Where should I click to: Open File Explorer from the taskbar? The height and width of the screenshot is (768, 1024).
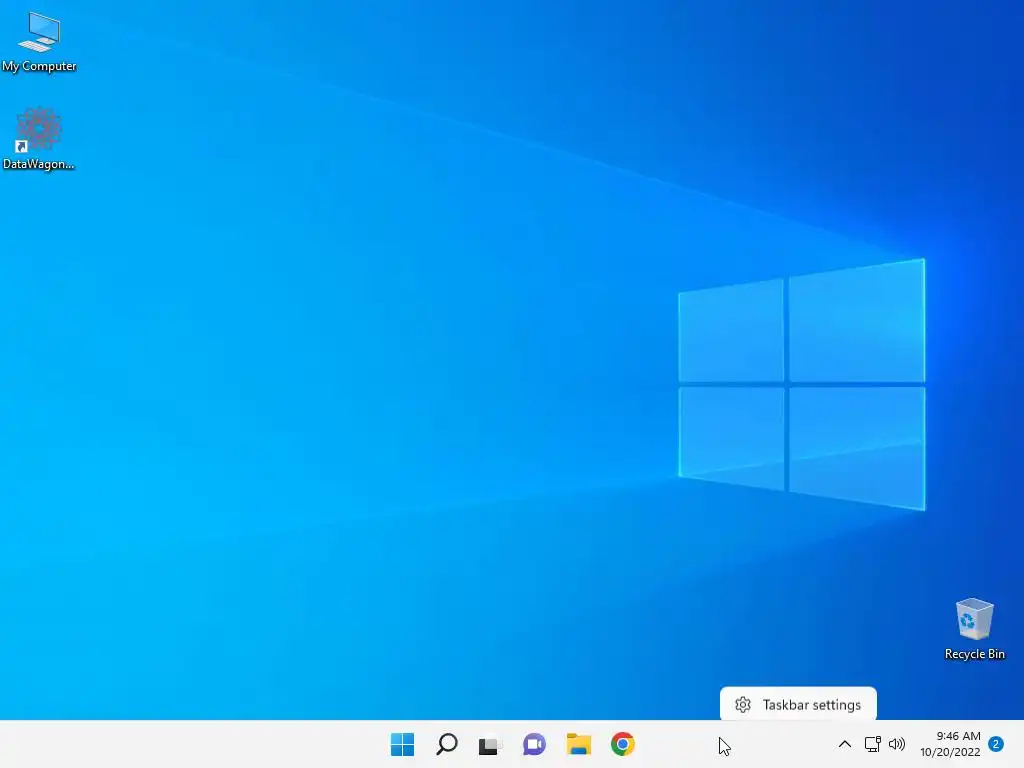[579, 744]
